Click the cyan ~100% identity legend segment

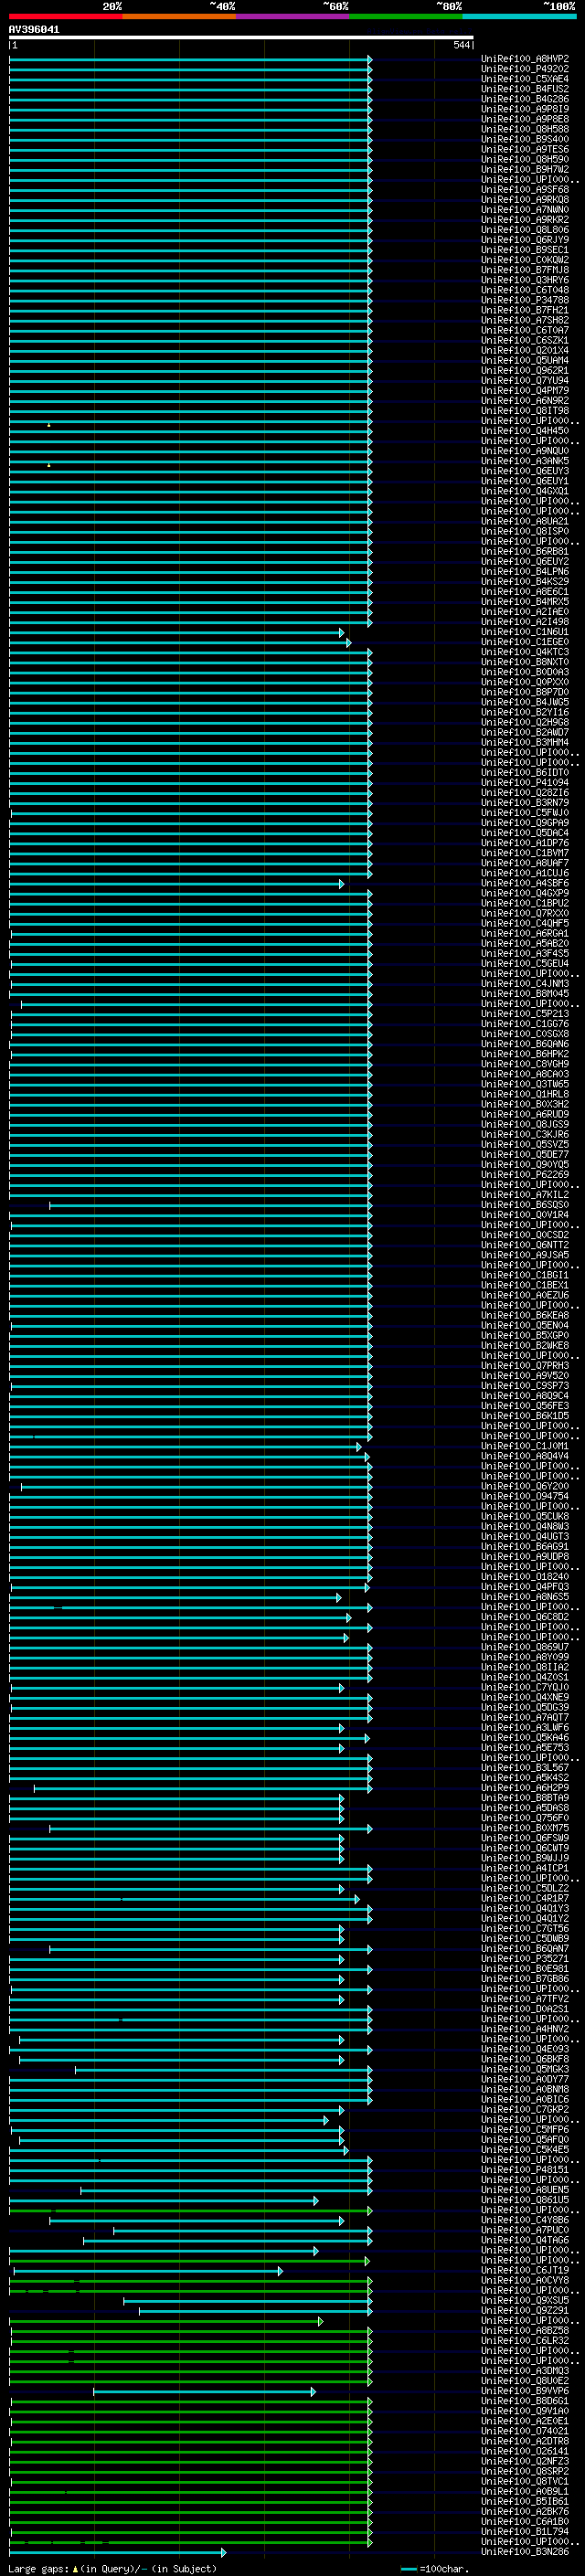tap(520, 16)
